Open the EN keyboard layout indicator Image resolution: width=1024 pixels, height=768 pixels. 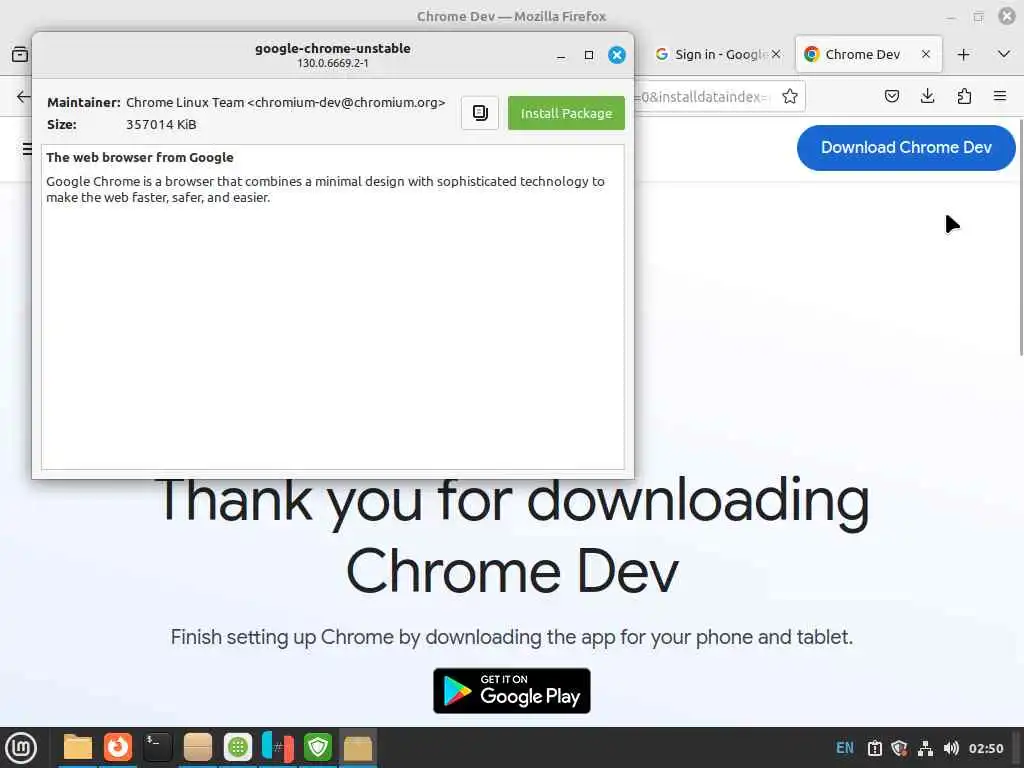coord(844,748)
